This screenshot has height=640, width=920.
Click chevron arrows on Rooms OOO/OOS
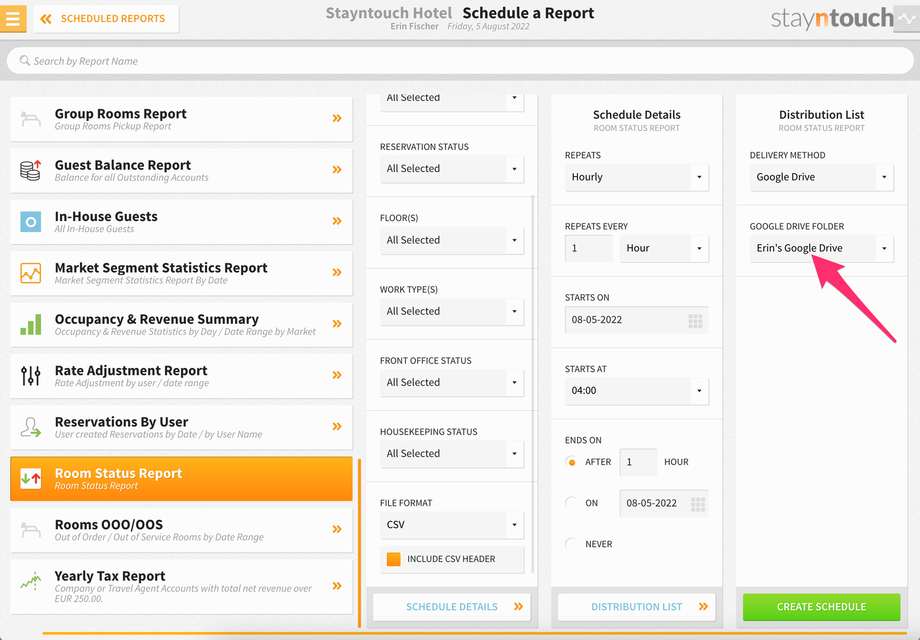point(337,529)
